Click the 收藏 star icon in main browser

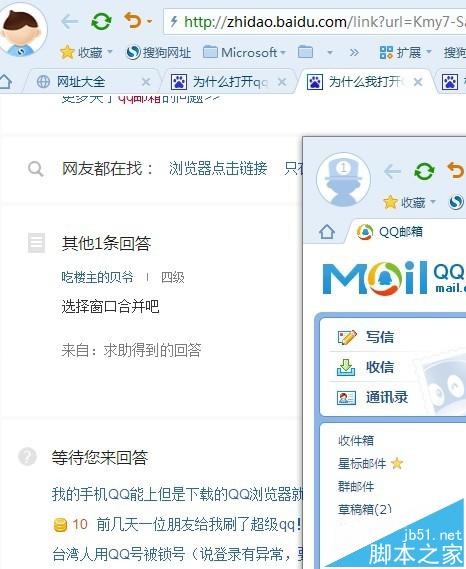(68, 53)
